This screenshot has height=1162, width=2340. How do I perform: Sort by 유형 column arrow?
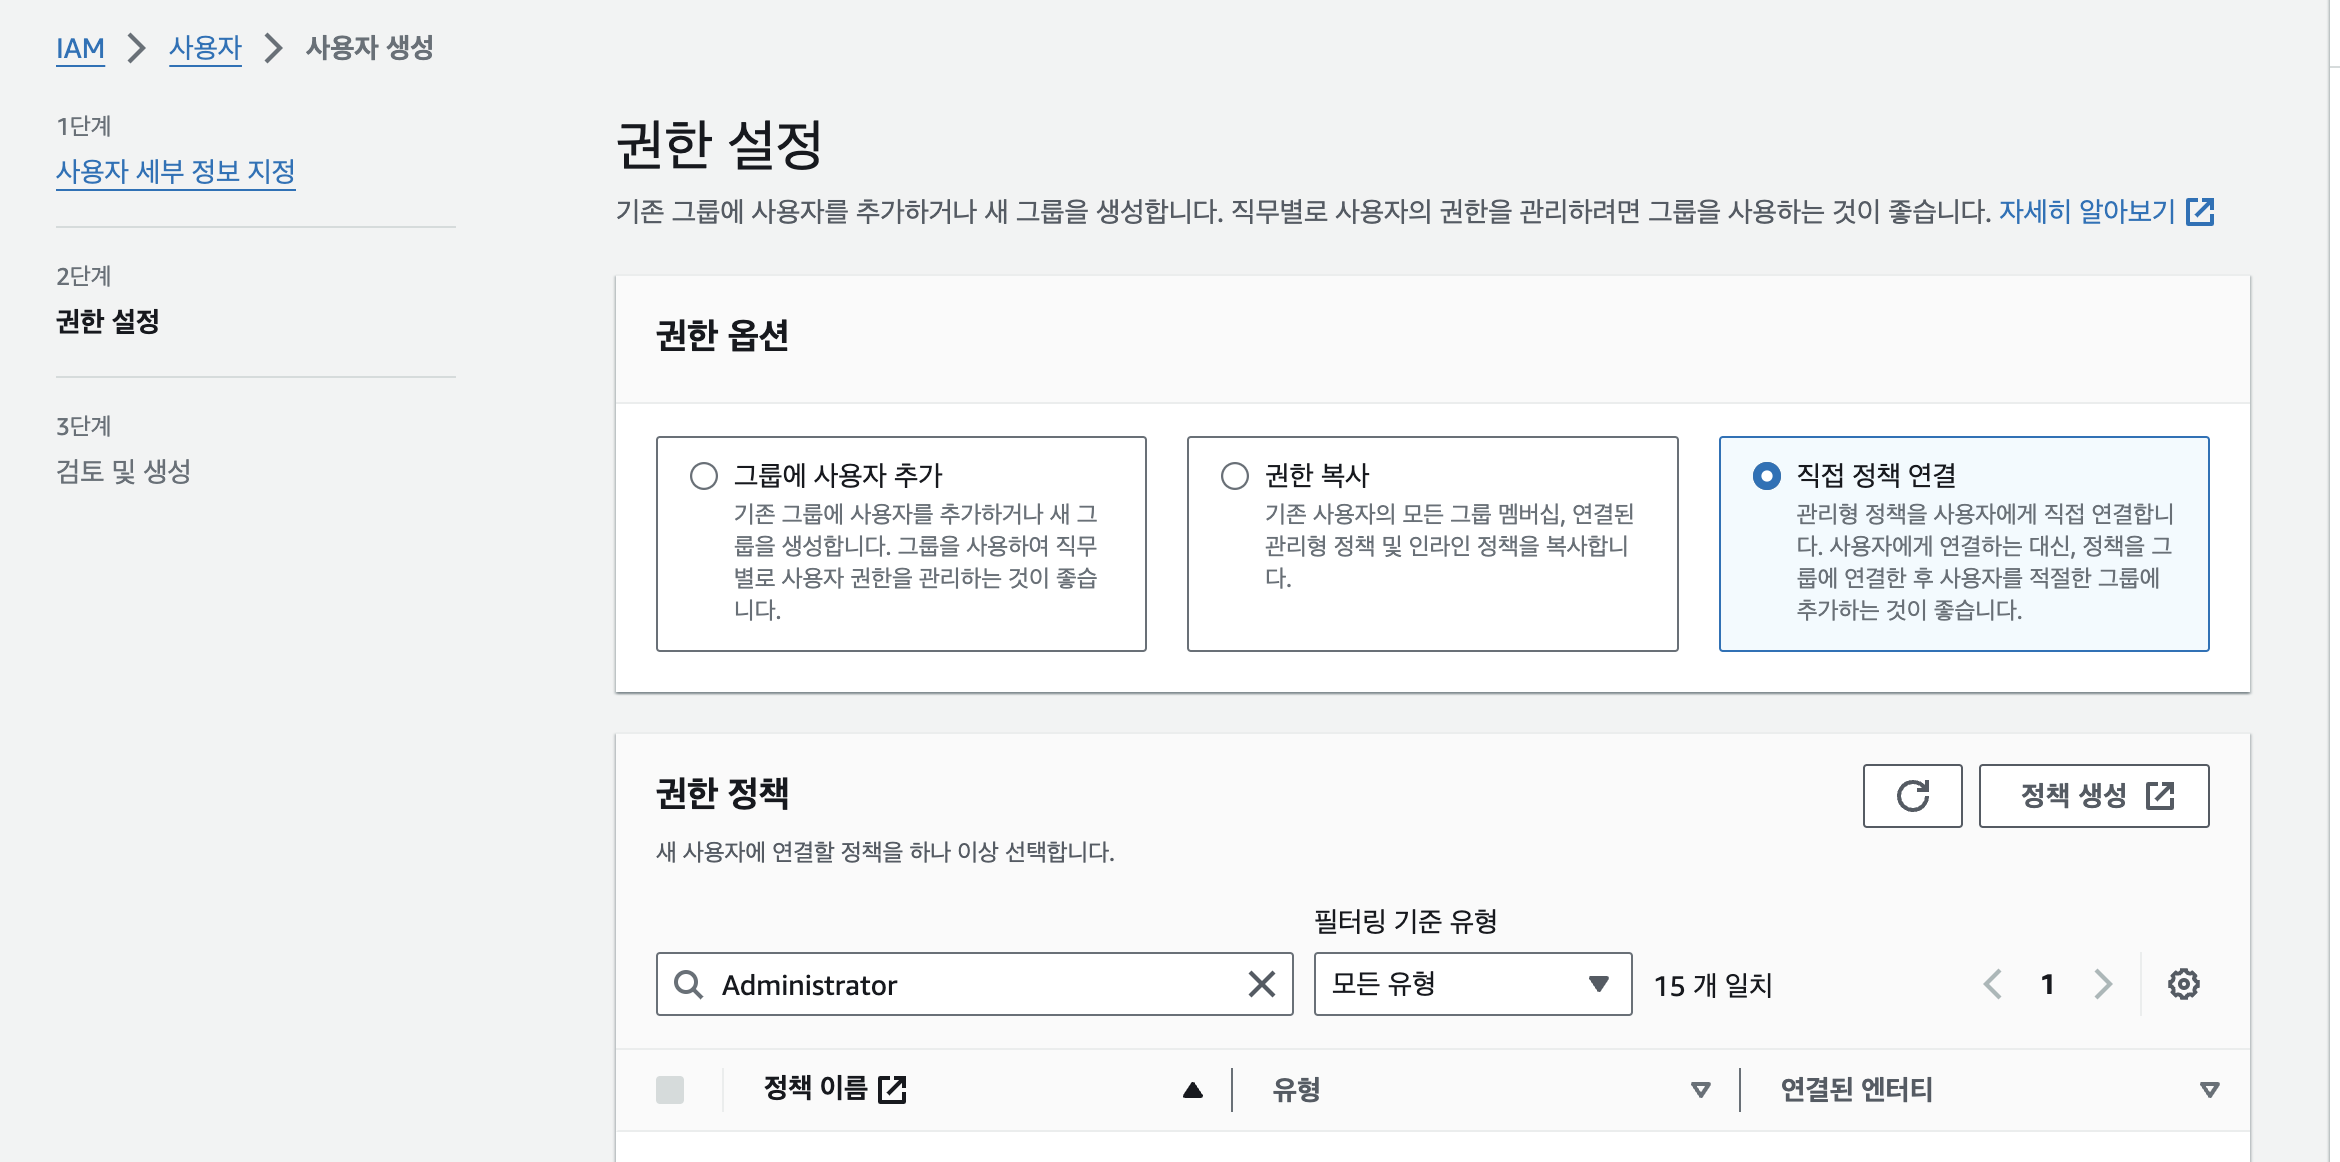coord(1700,1090)
